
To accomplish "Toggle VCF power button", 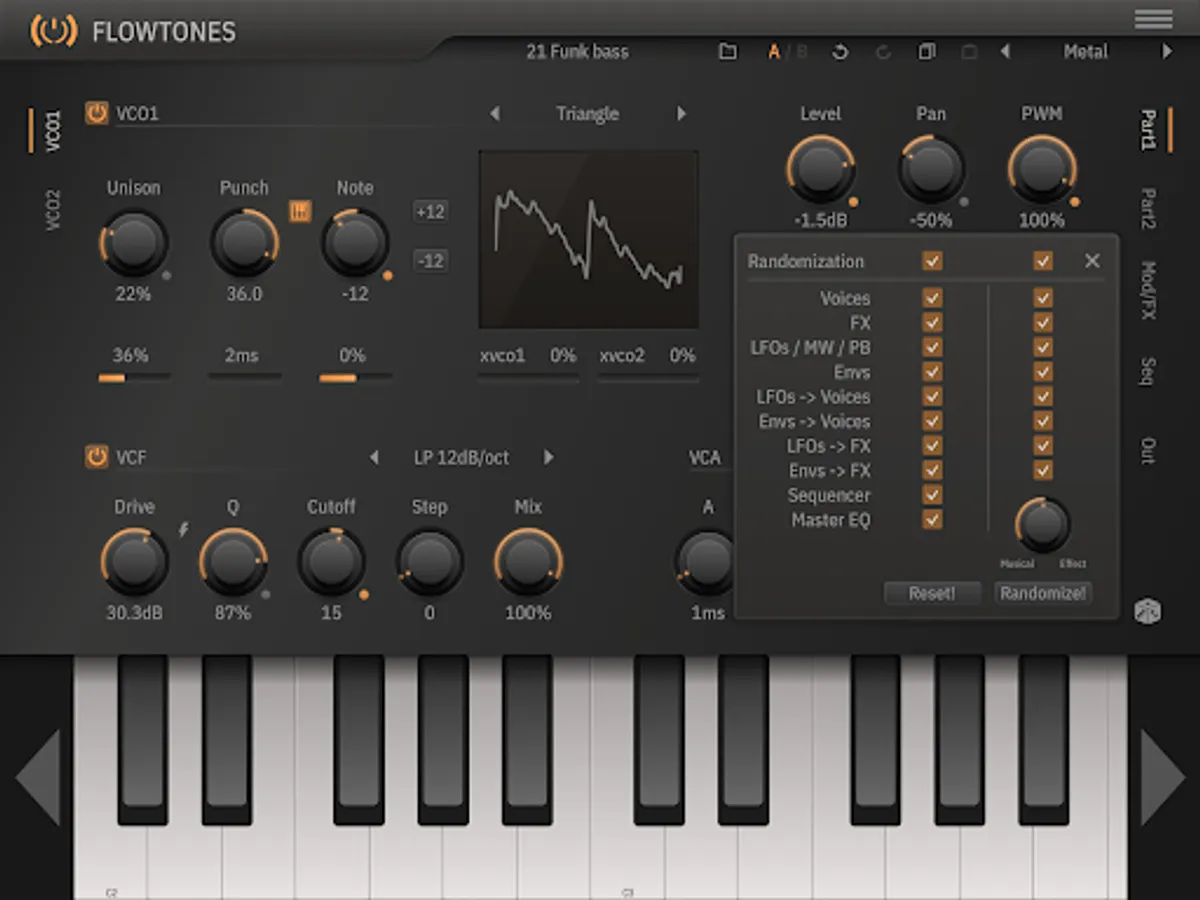I will click(96, 457).
